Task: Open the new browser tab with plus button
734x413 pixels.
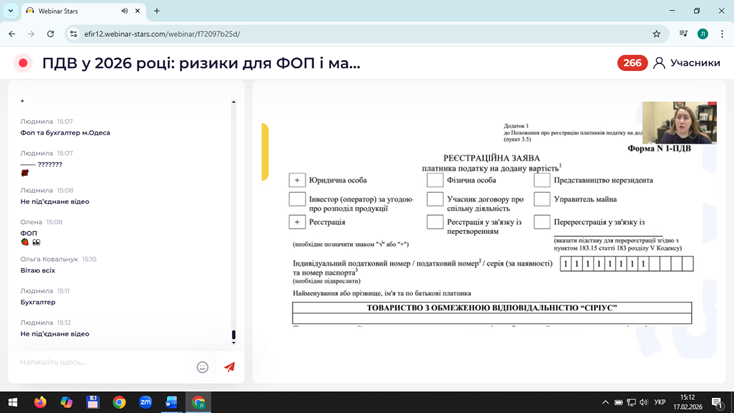Action: [x=157, y=11]
